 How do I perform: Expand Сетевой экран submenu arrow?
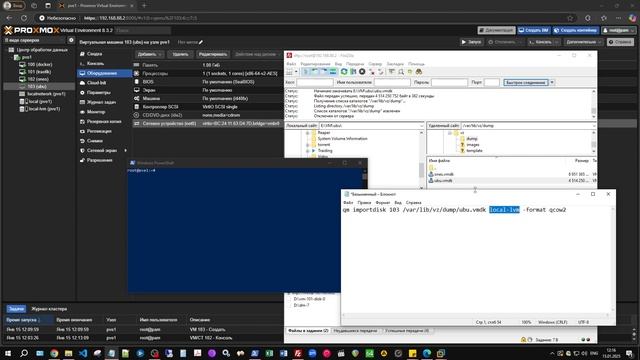point(126,151)
